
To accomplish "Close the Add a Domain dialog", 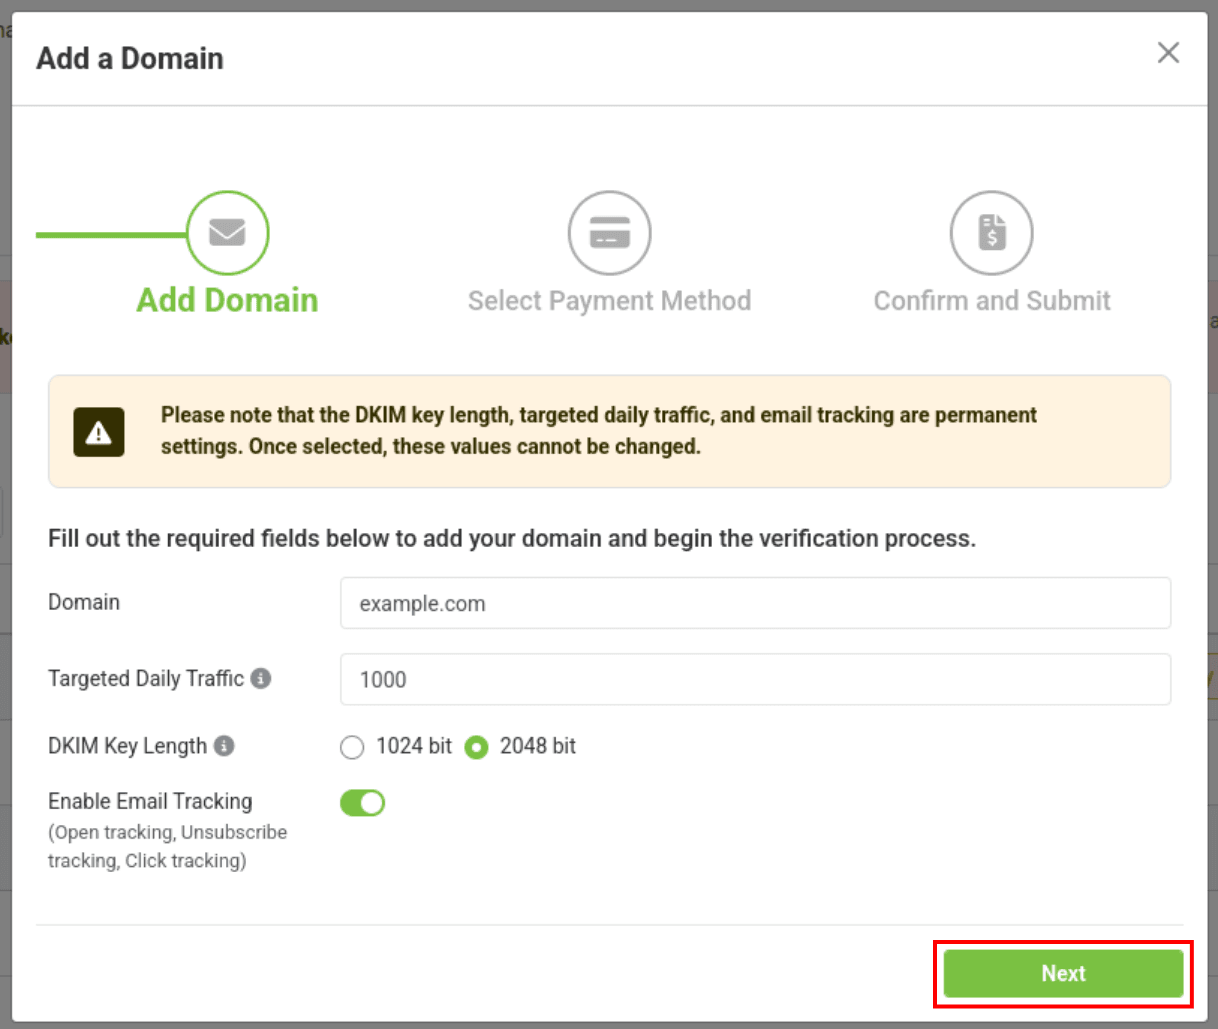I will pyautogui.click(x=1168, y=53).
